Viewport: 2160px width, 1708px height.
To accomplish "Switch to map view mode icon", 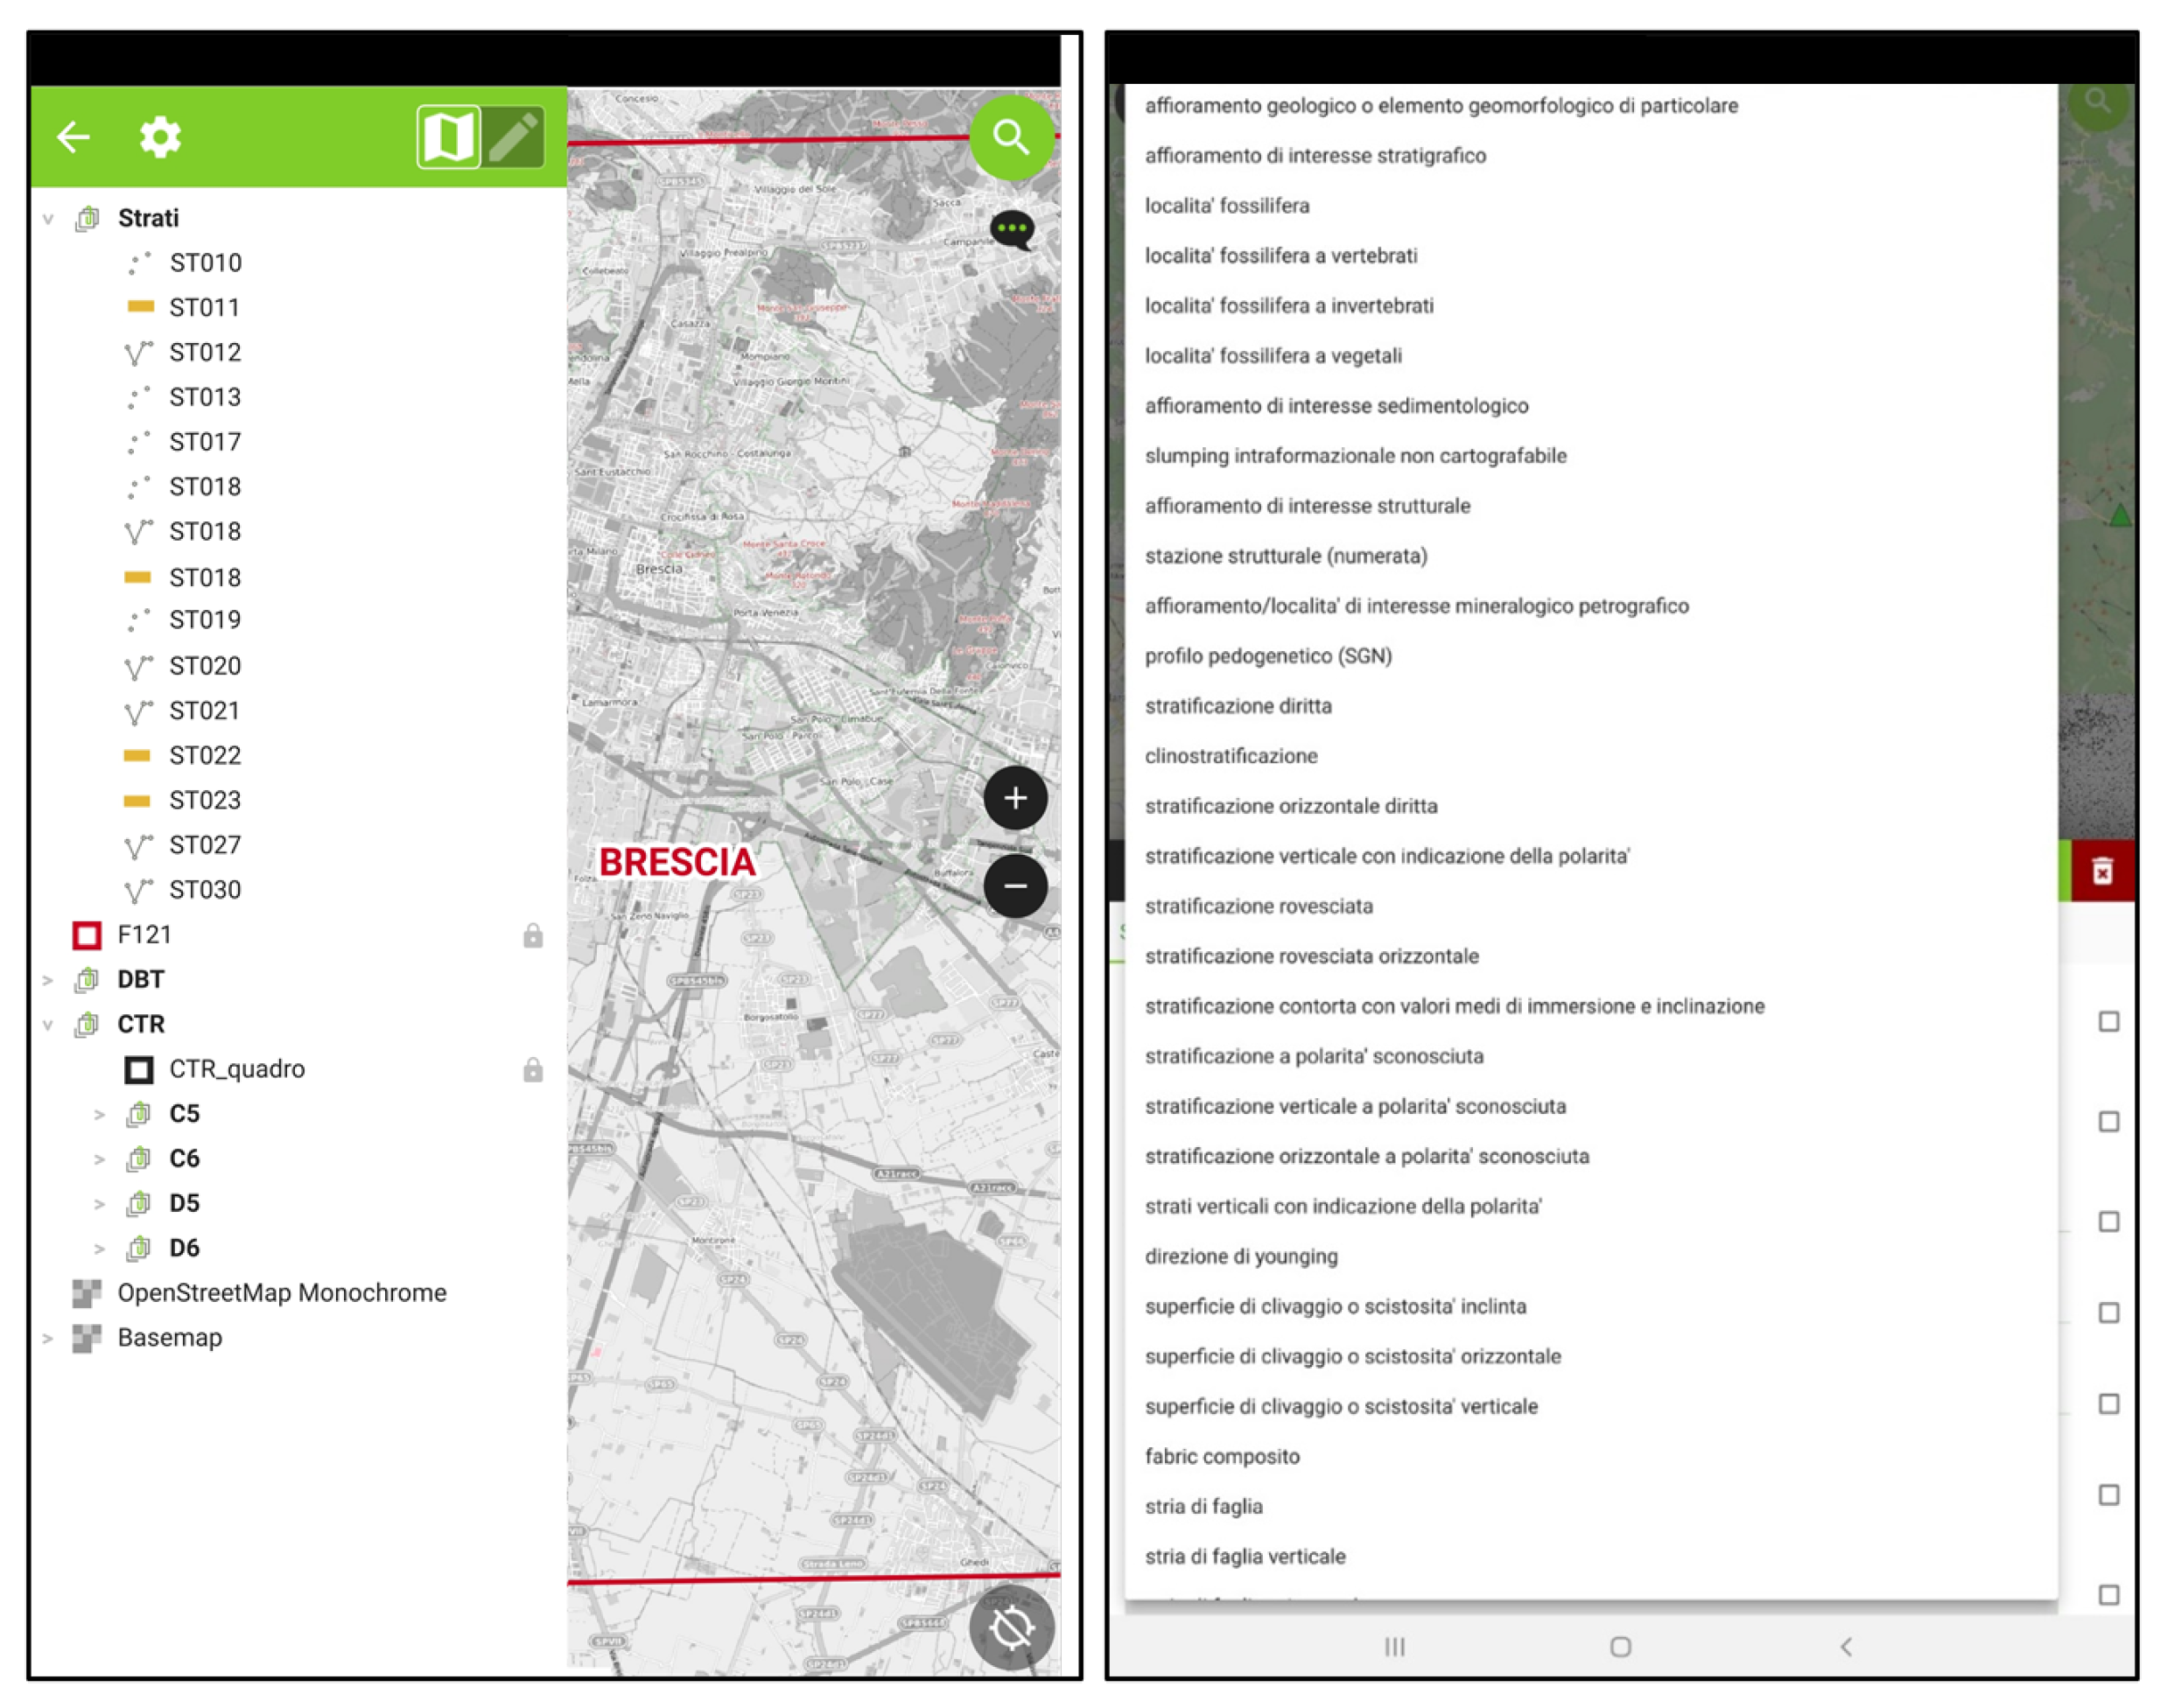I will [448, 136].
